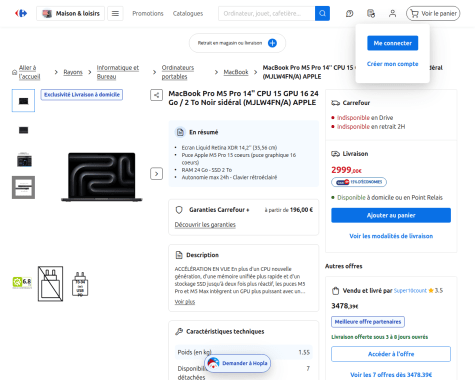The image size is (475, 380).
Task: Open Voir le panier cart button
Action: click(x=433, y=13)
